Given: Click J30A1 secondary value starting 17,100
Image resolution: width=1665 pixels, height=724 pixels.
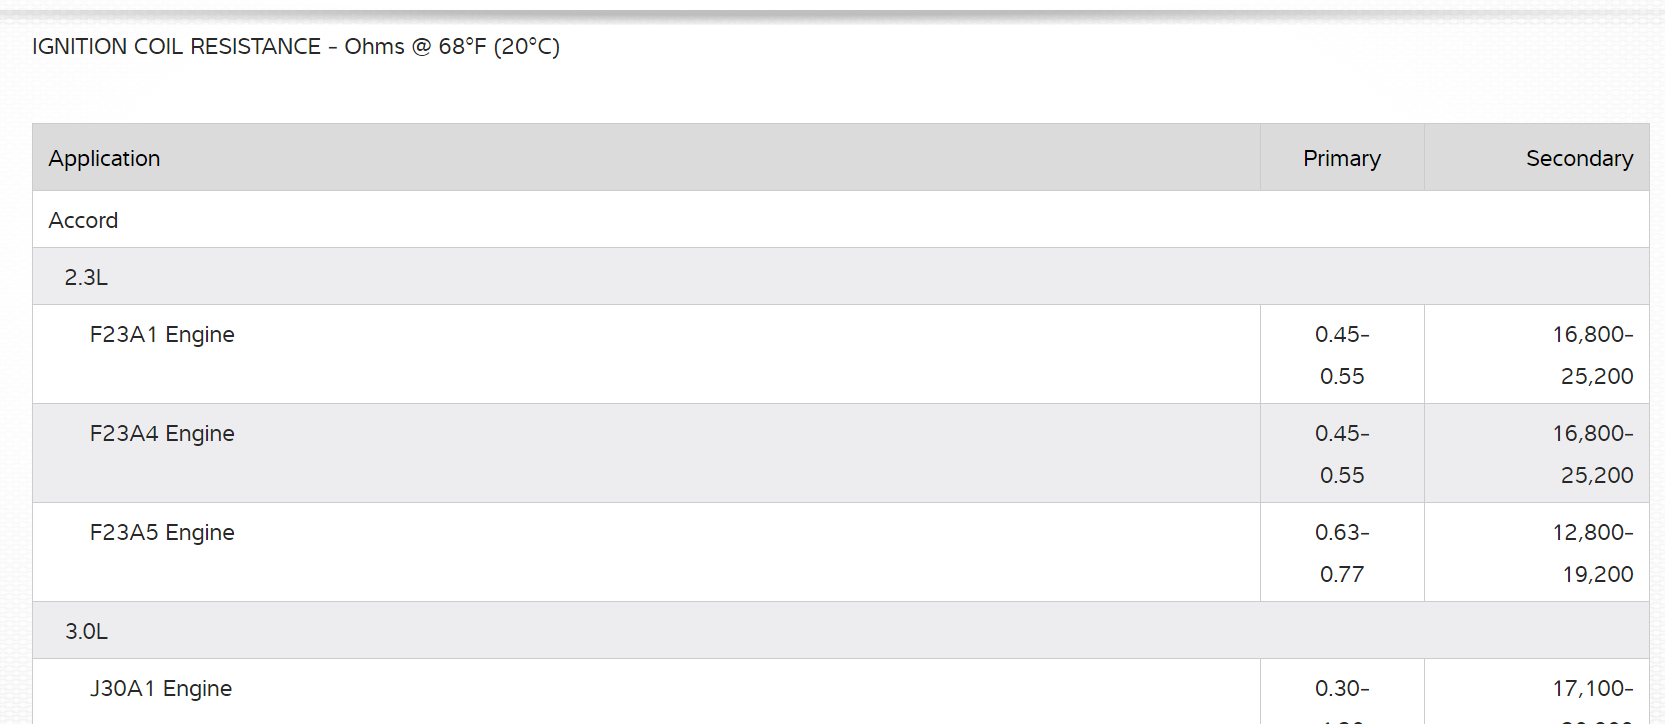Looking at the screenshot, I should [1592, 689].
